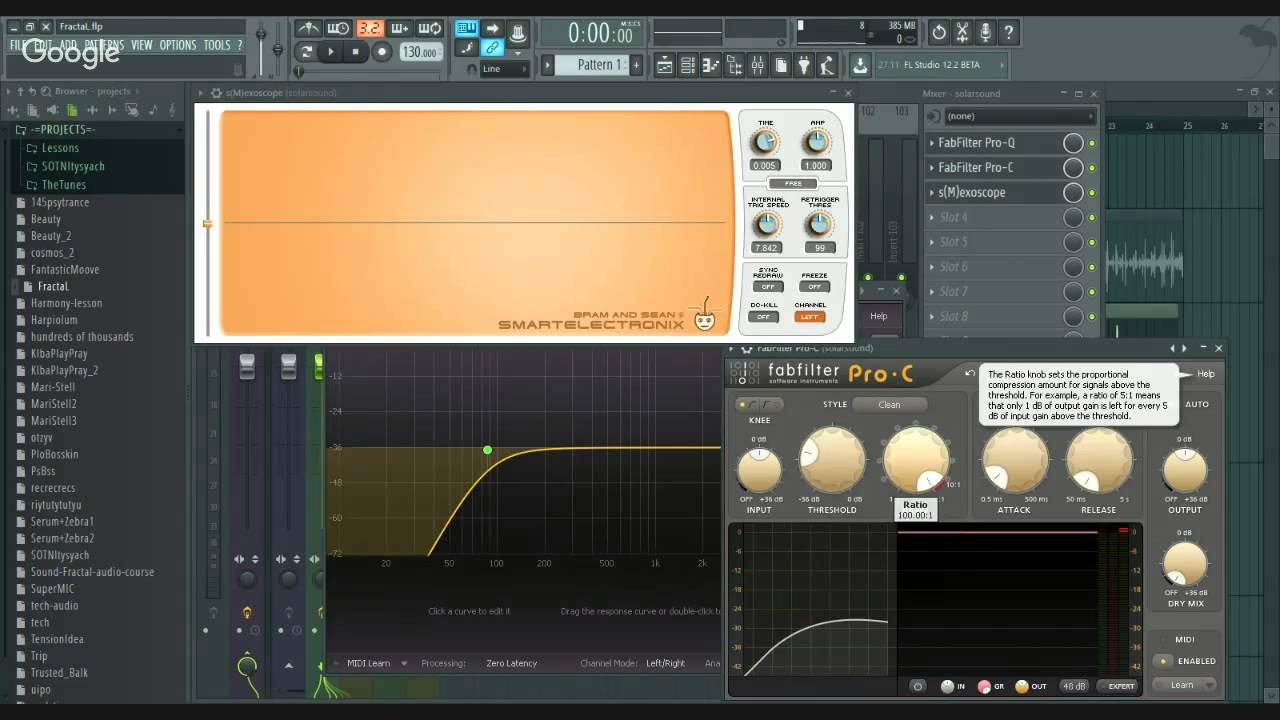Click the step editing mode icon

(x=466, y=48)
